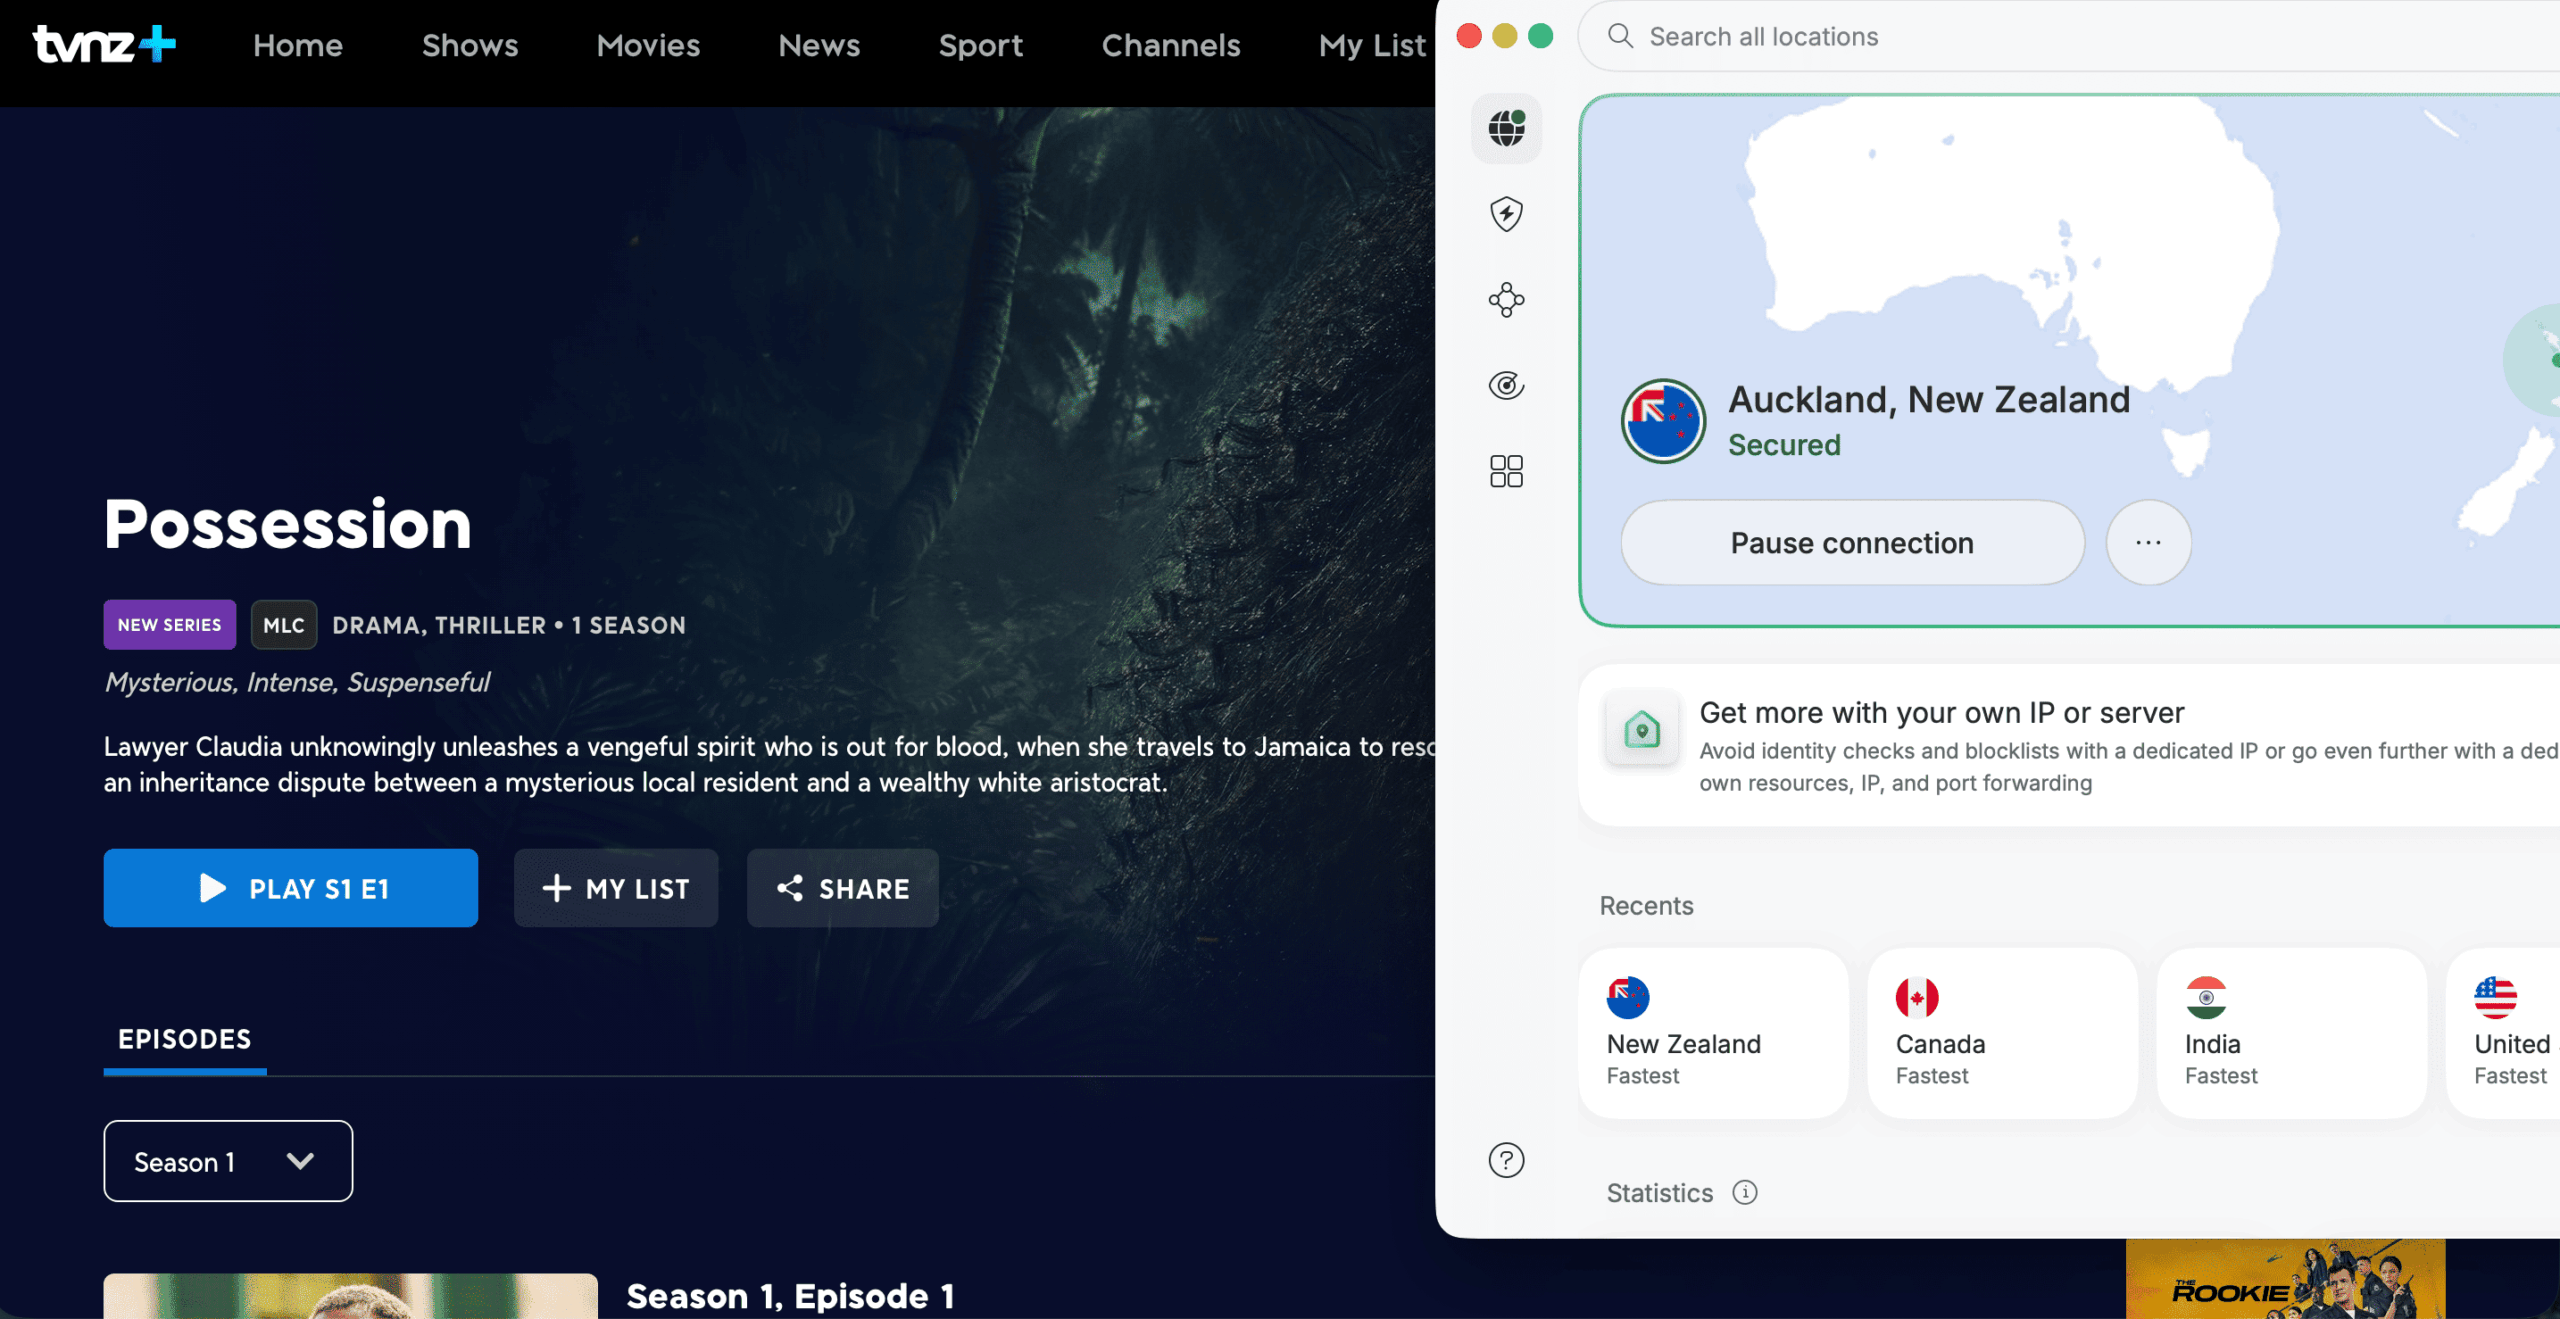Click the Statistics info icon

tap(1745, 1192)
